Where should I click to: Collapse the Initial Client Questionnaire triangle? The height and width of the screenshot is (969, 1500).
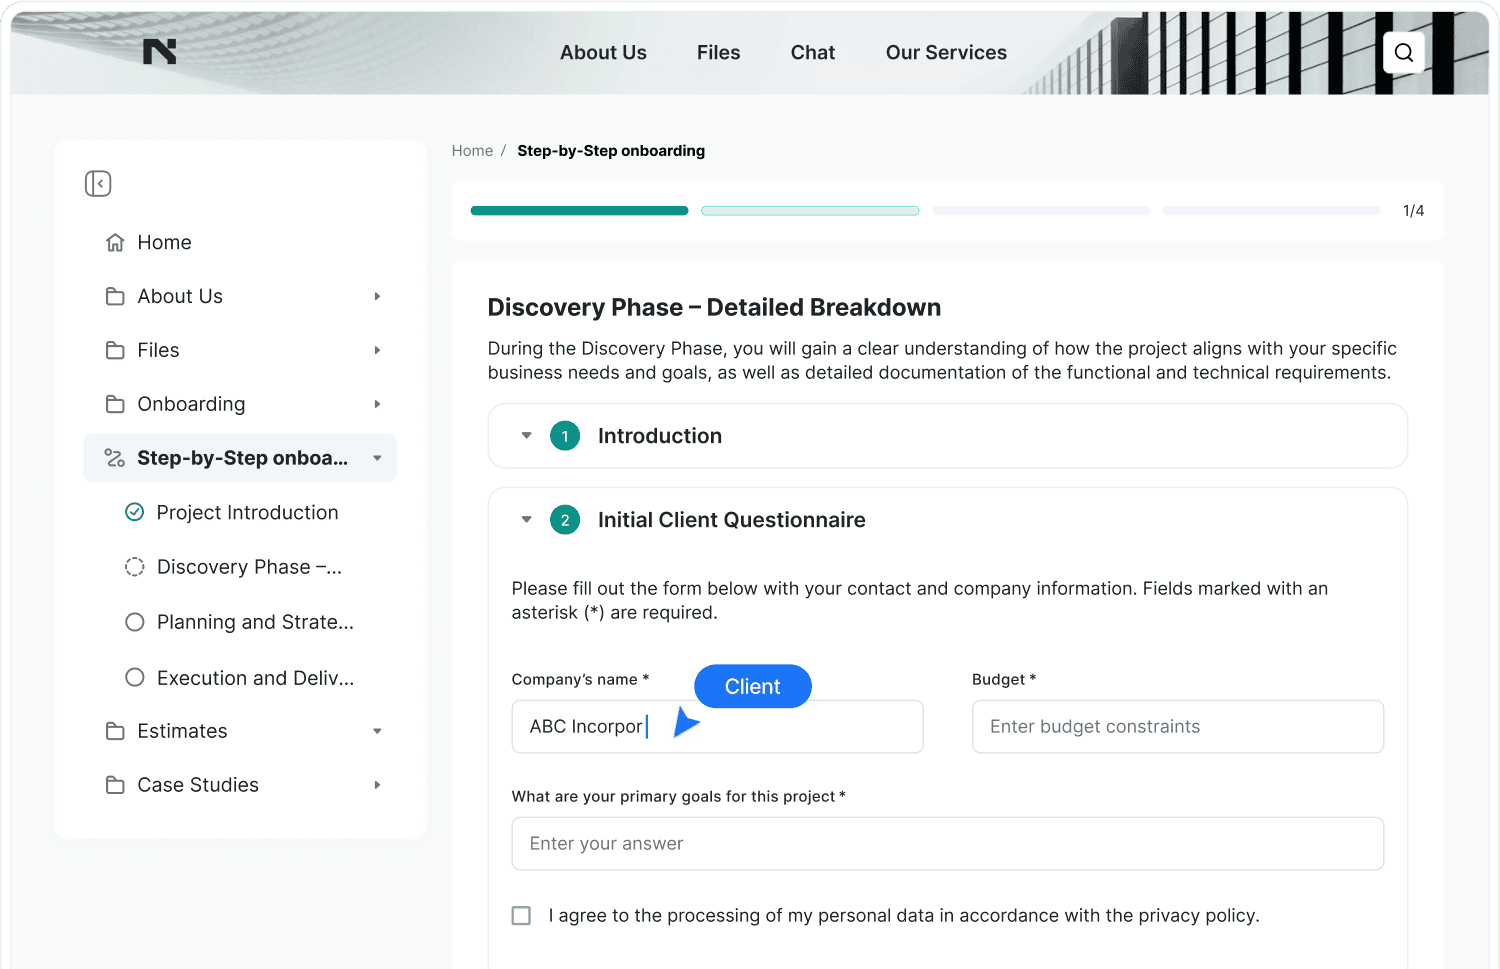526,520
